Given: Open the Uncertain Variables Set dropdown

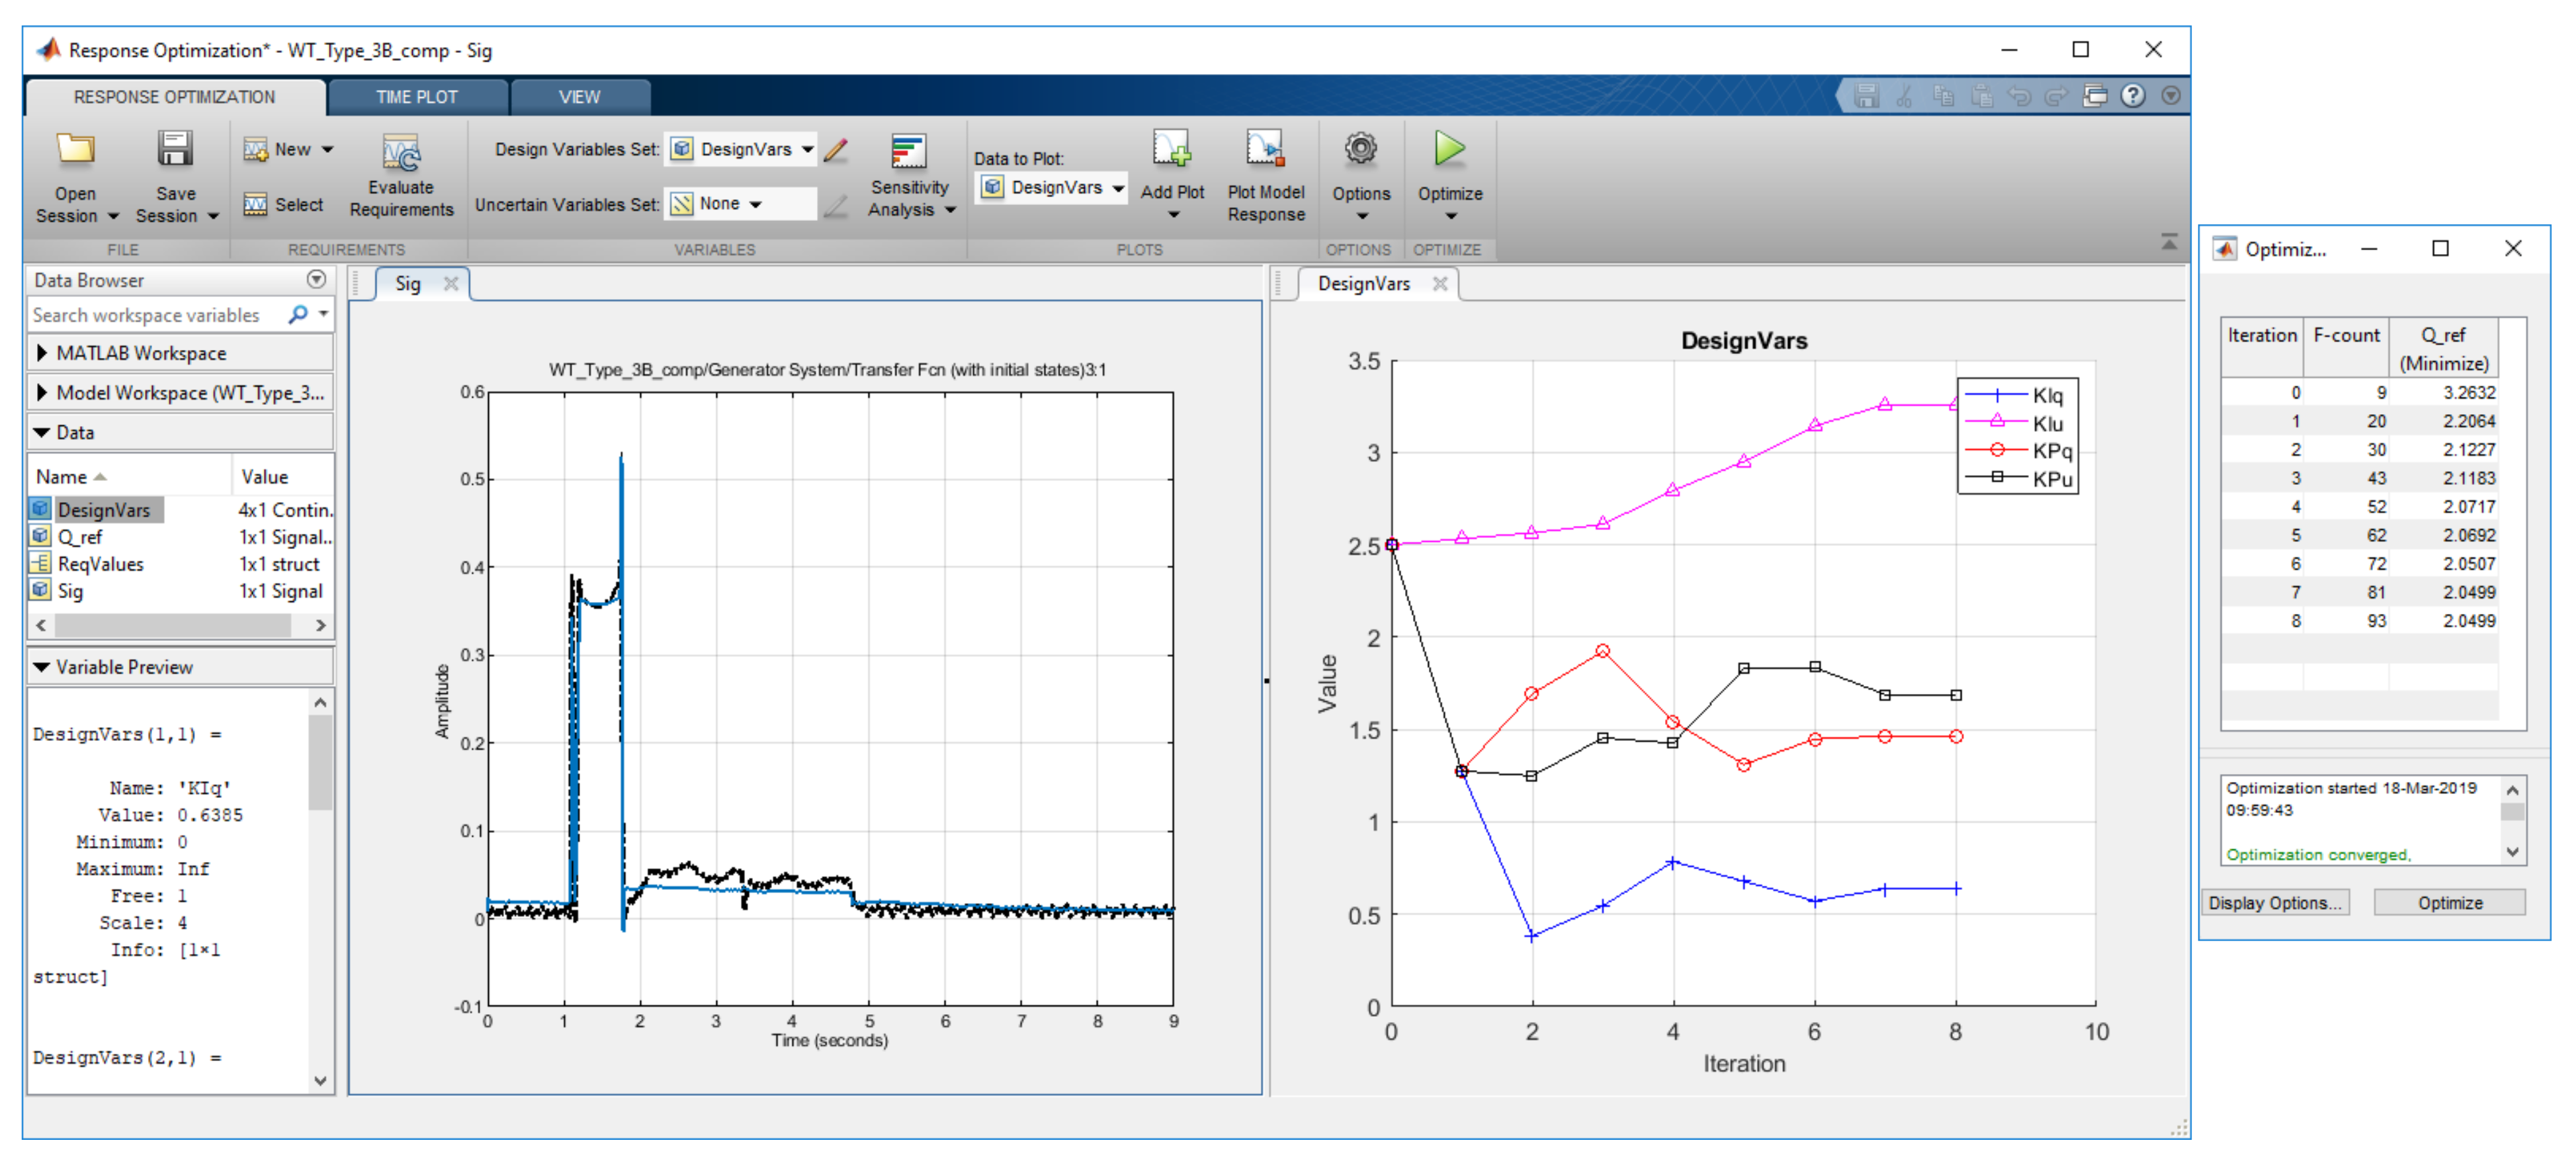Looking at the screenshot, I should (x=742, y=204).
